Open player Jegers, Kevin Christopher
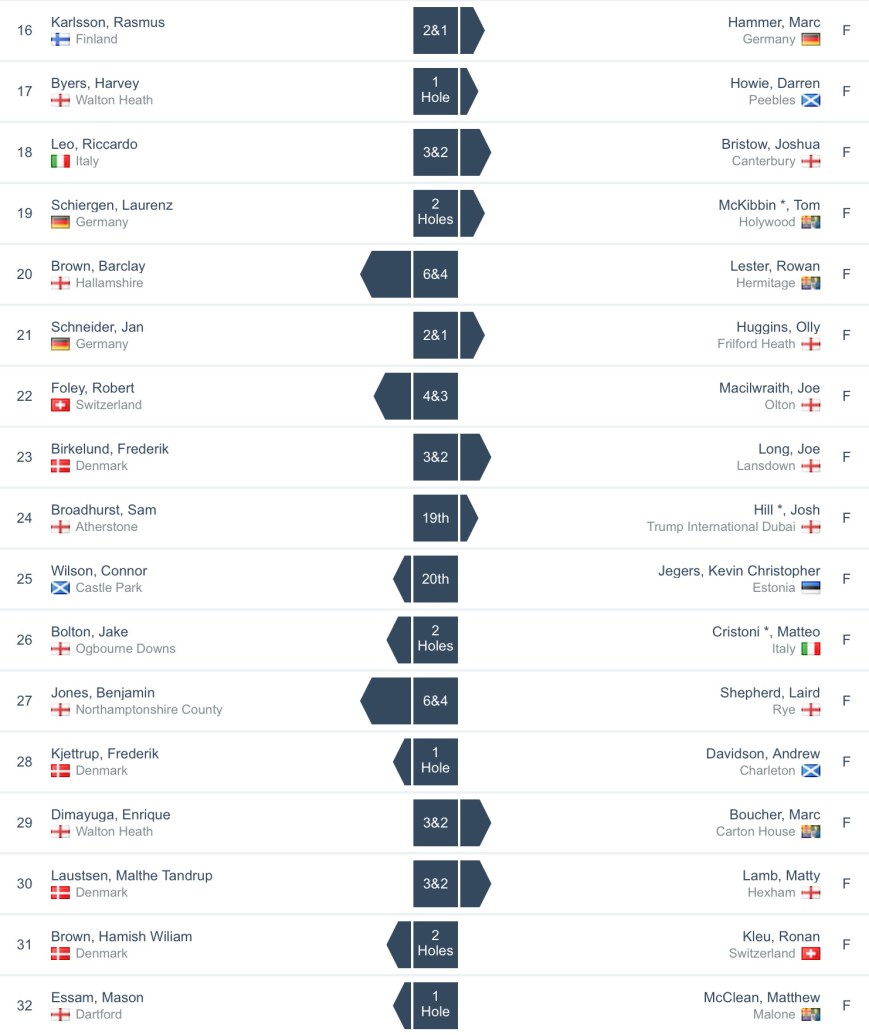The width and height of the screenshot is (869, 1035). tap(739, 571)
